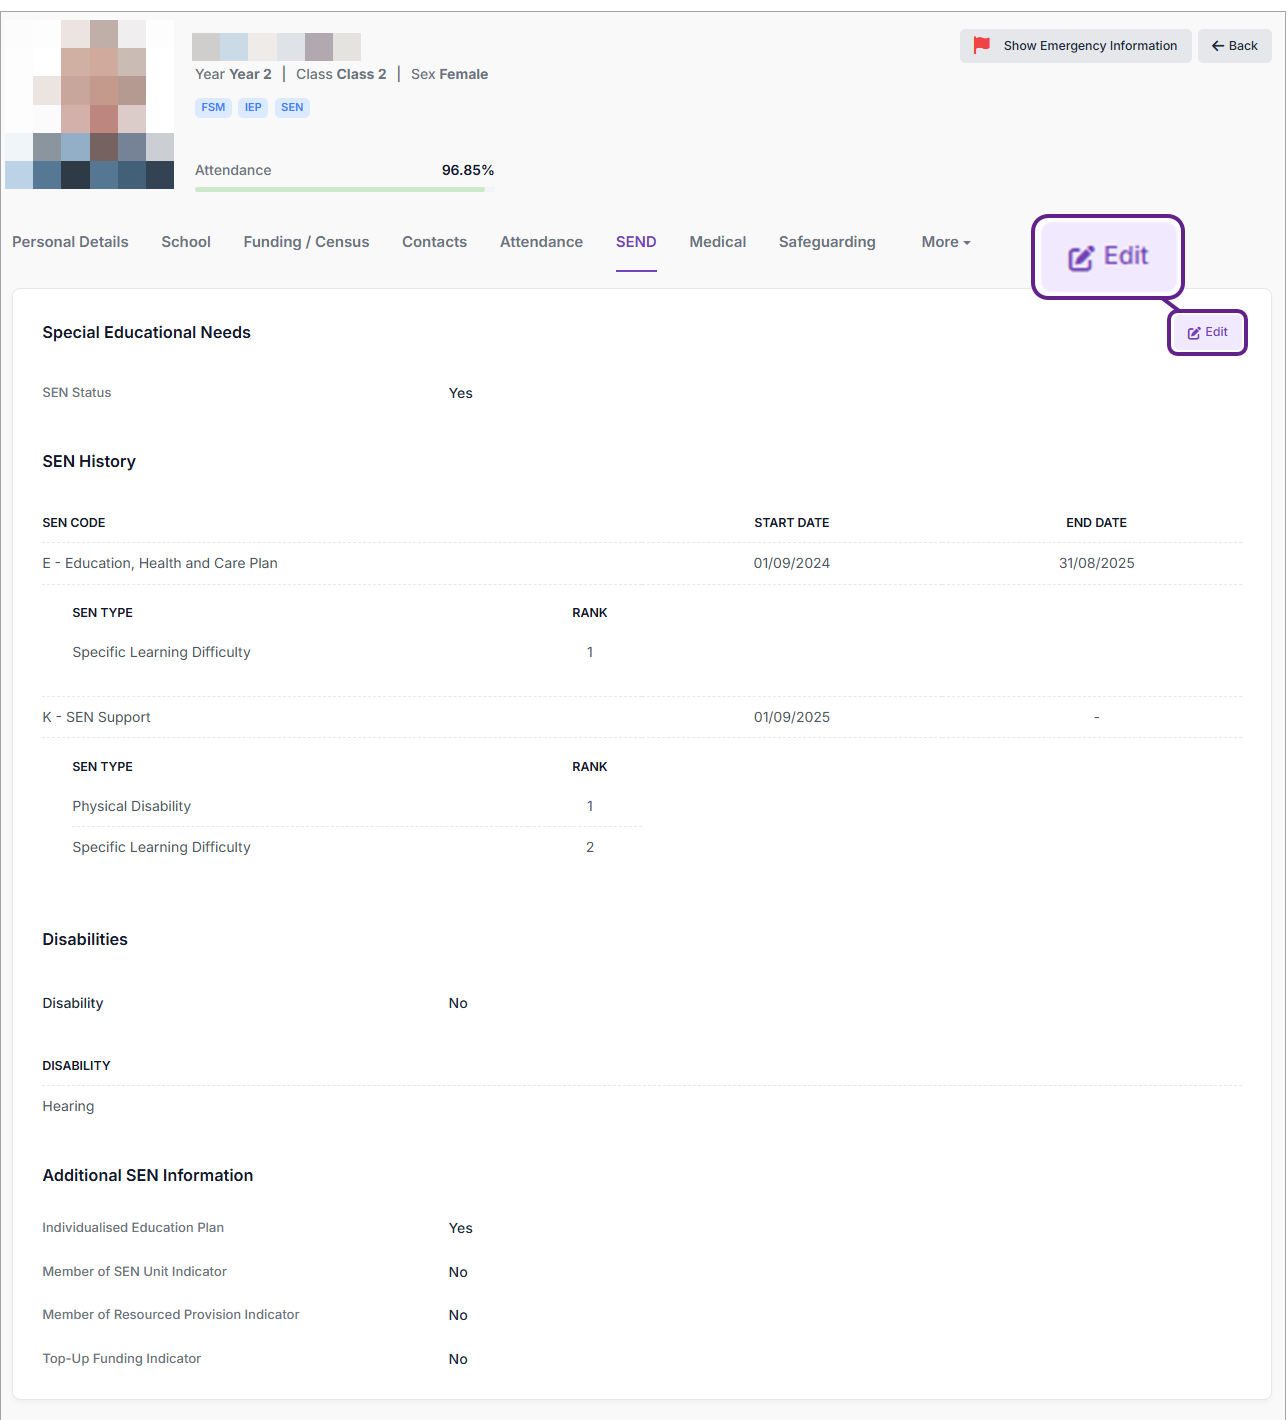
Task: Click the small Edit button in SEN panel
Action: click(x=1207, y=332)
